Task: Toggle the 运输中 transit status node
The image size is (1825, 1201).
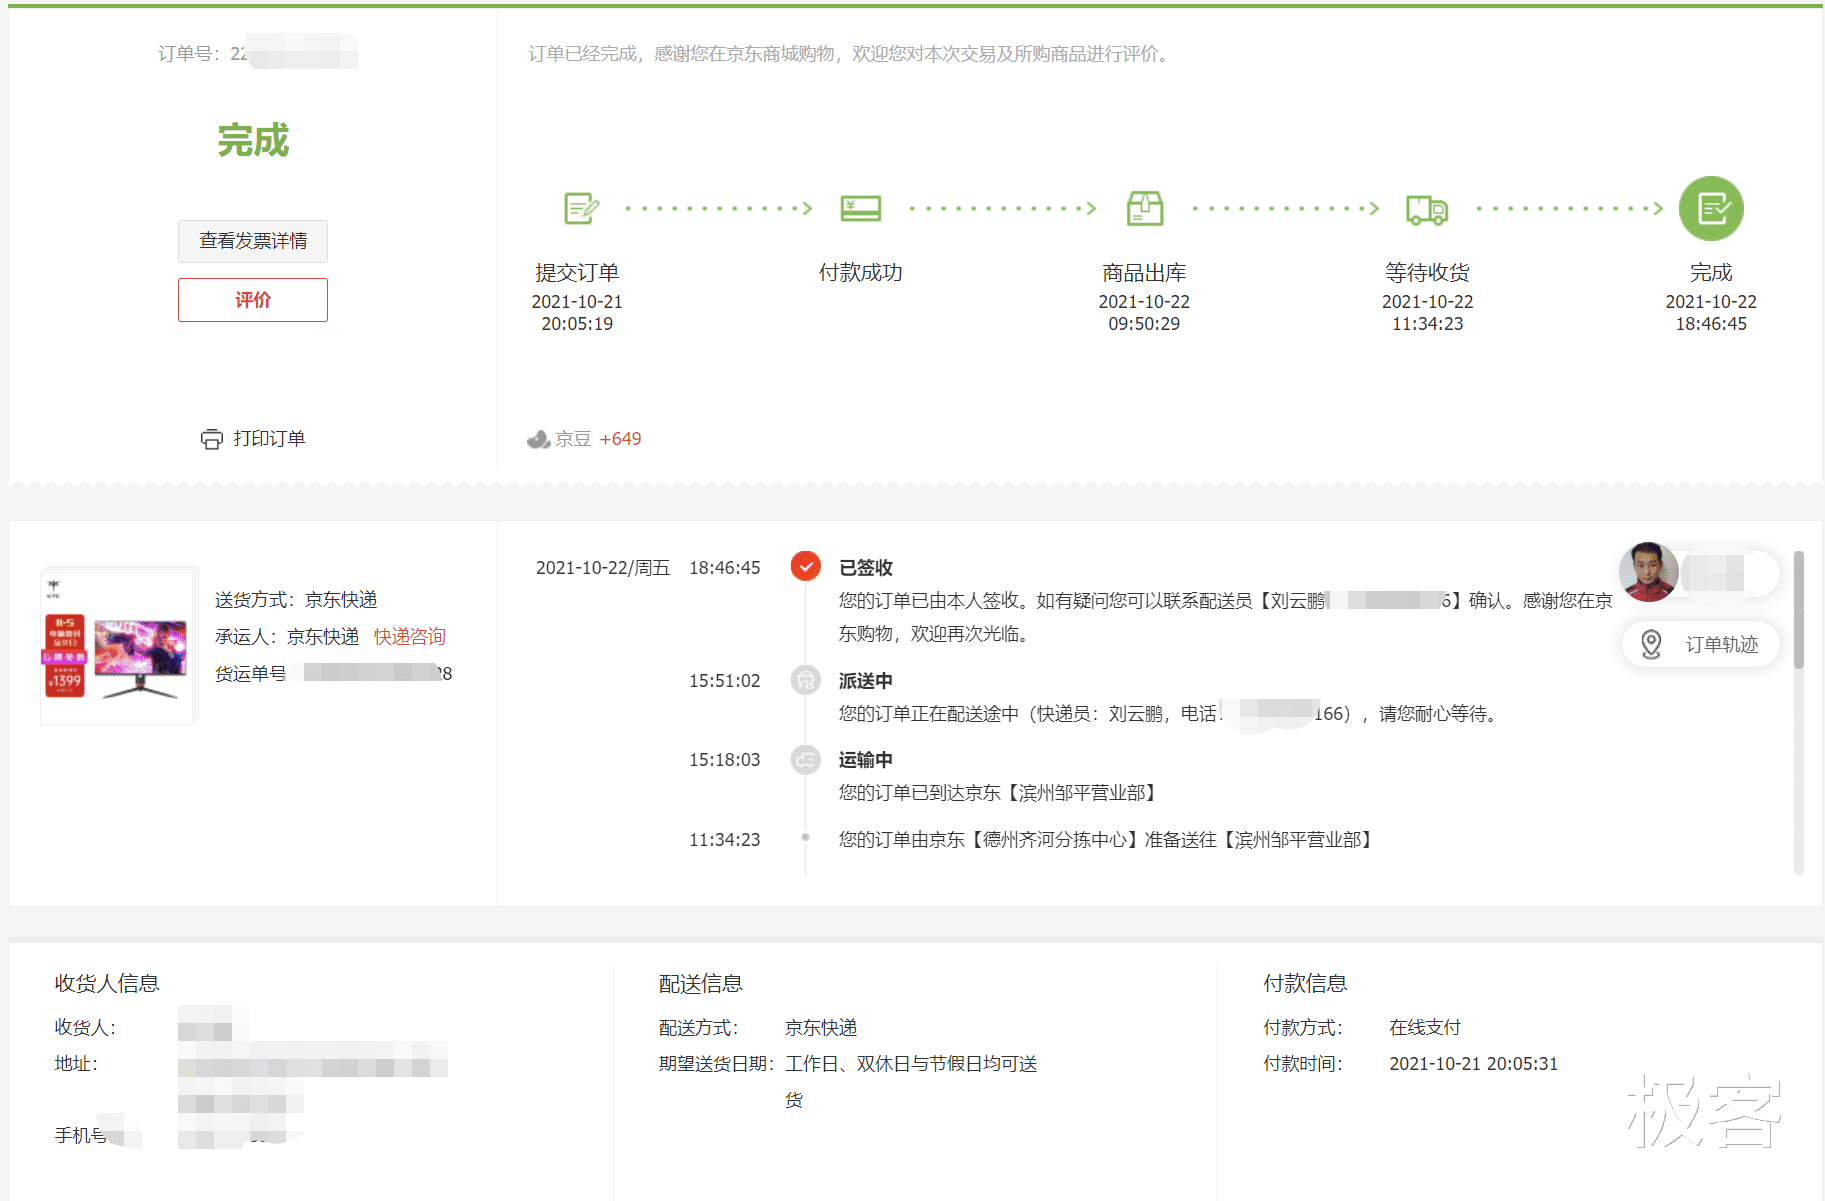Action: (805, 760)
